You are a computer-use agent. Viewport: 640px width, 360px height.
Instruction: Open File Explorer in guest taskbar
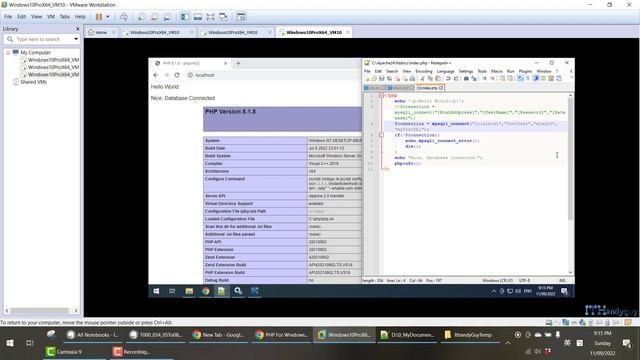pos(189,291)
